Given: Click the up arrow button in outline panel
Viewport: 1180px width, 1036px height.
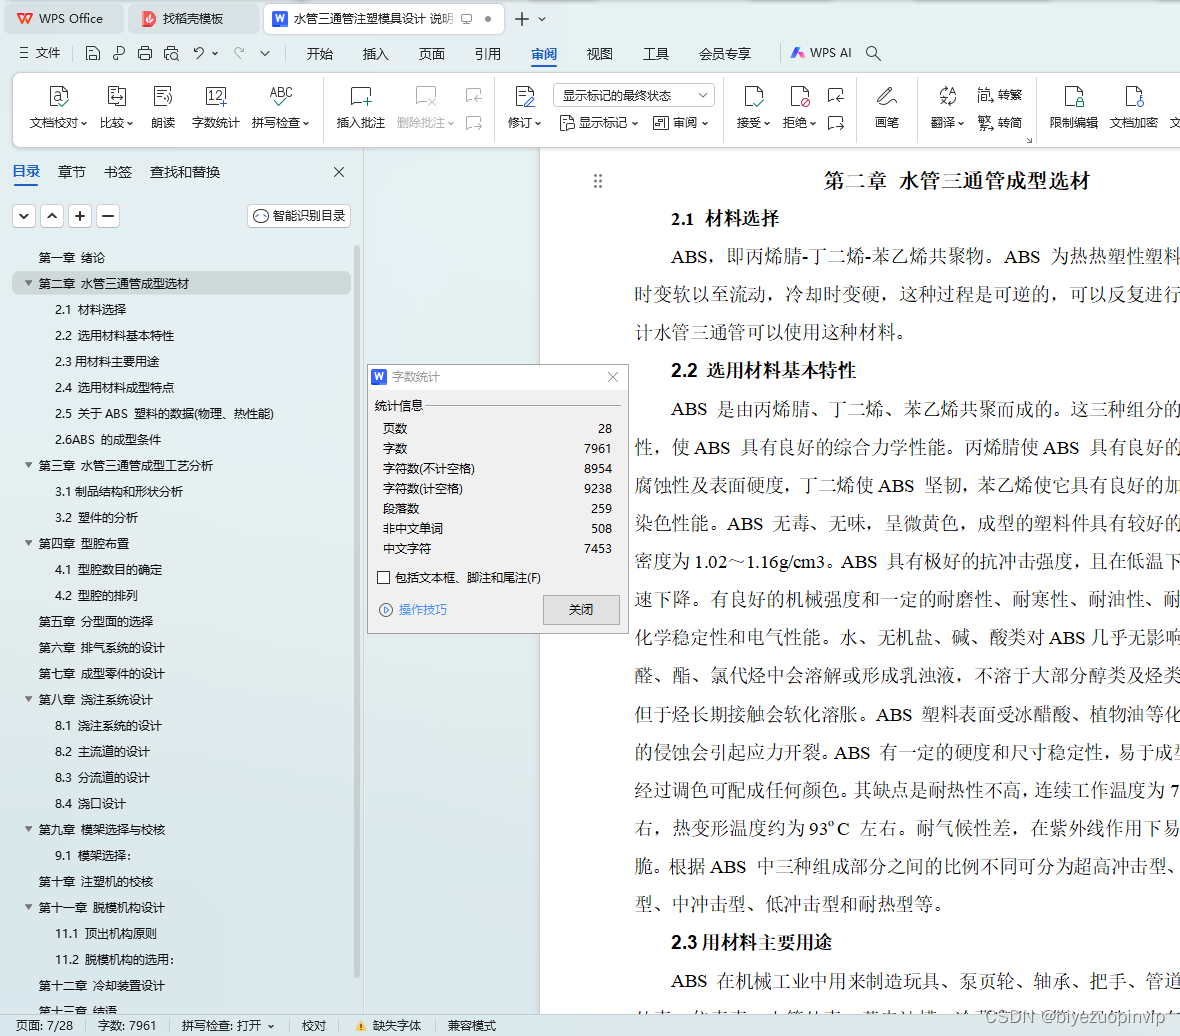Looking at the screenshot, I should point(52,216).
